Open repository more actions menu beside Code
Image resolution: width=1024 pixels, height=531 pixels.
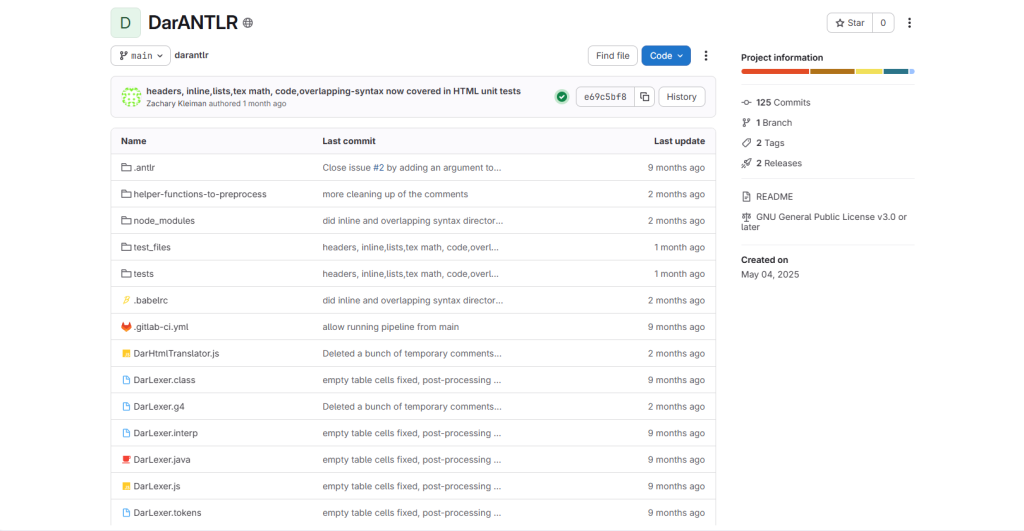(706, 56)
